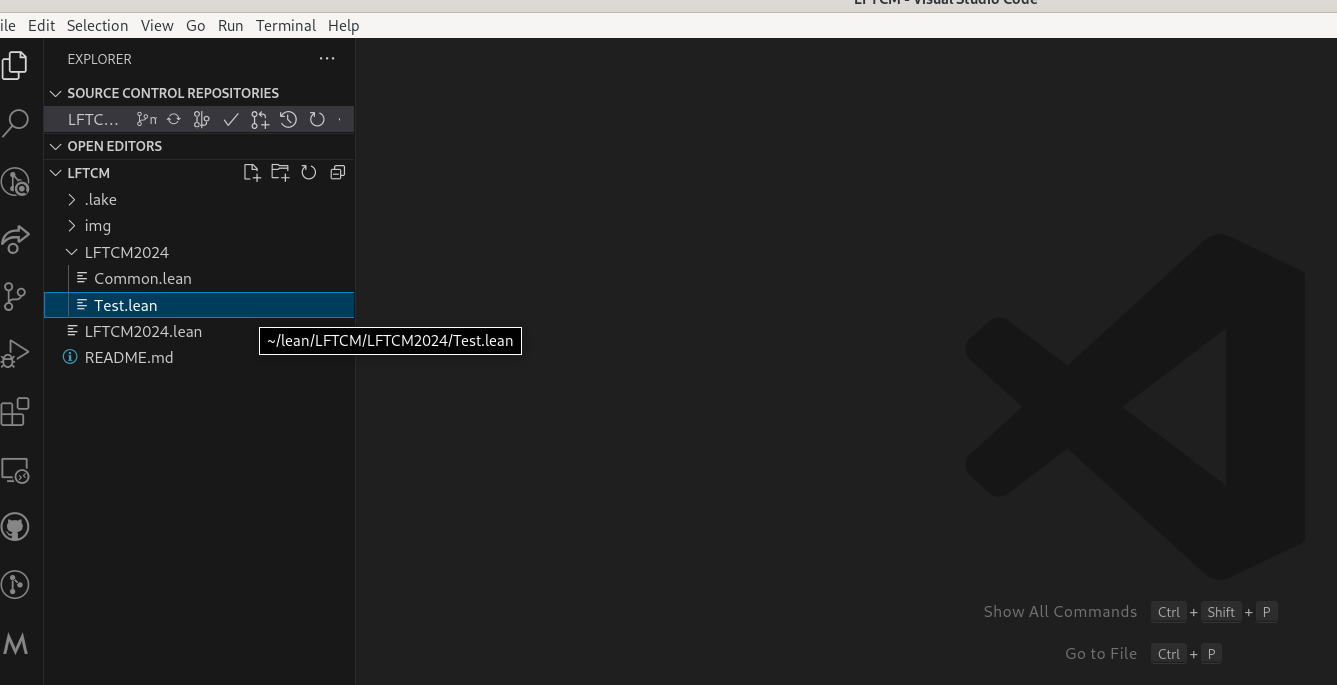
Task: Open the Selection menu
Action: (97, 25)
